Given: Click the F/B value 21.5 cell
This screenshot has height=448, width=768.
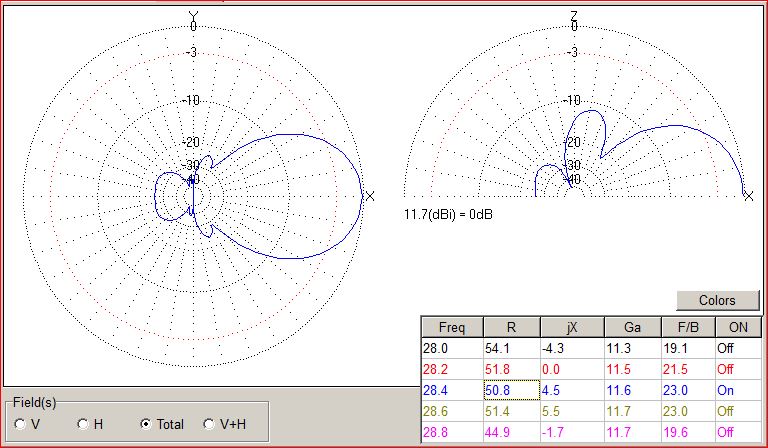Looking at the screenshot, I should click(688, 369).
